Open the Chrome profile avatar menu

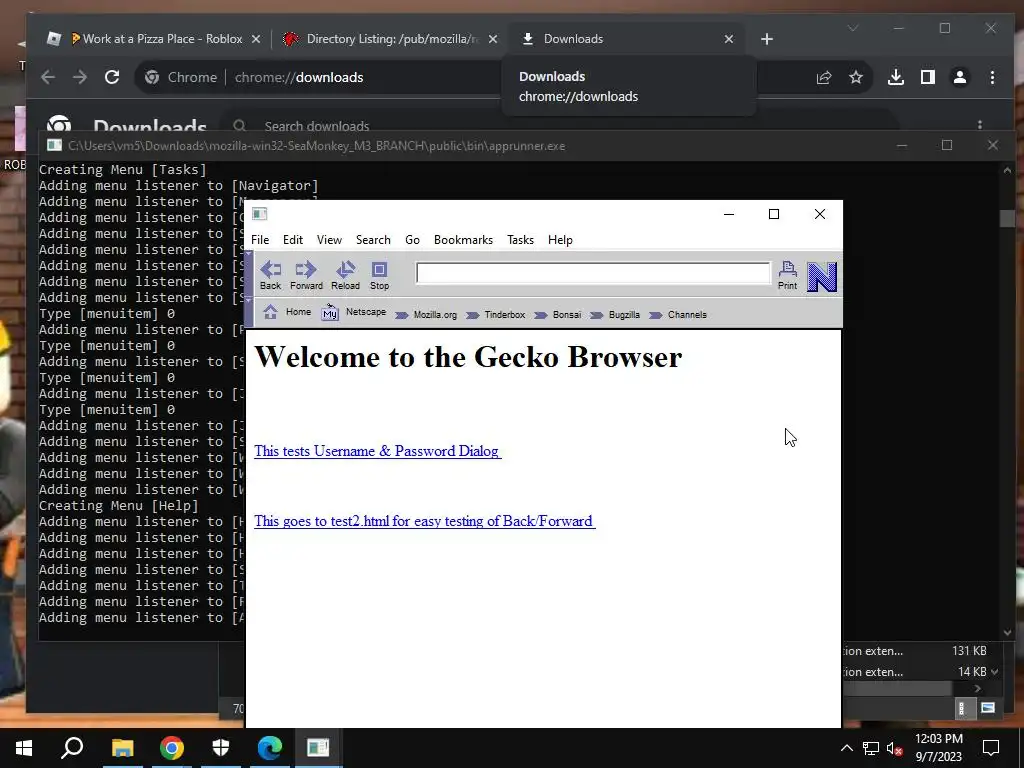coord(960,78)
